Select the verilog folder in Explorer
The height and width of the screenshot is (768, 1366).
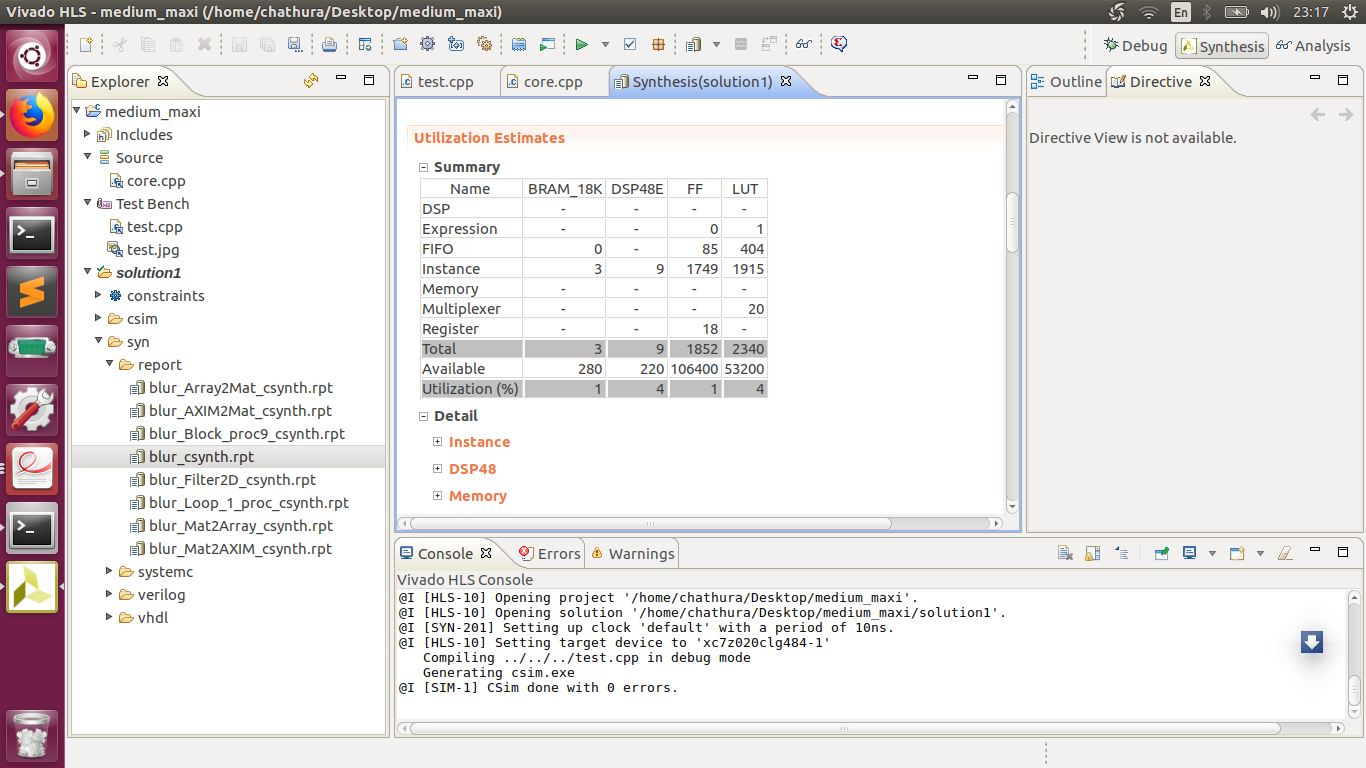tap(161, 595)
